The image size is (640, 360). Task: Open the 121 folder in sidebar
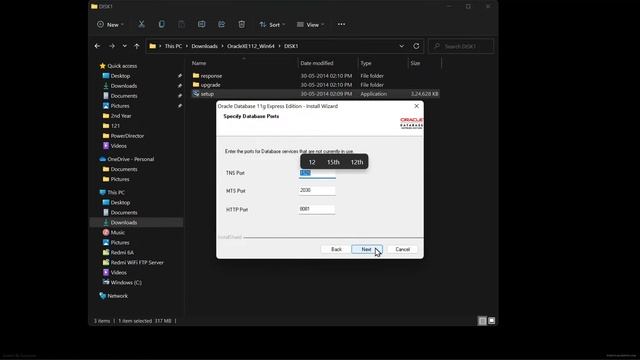[116, 126]
